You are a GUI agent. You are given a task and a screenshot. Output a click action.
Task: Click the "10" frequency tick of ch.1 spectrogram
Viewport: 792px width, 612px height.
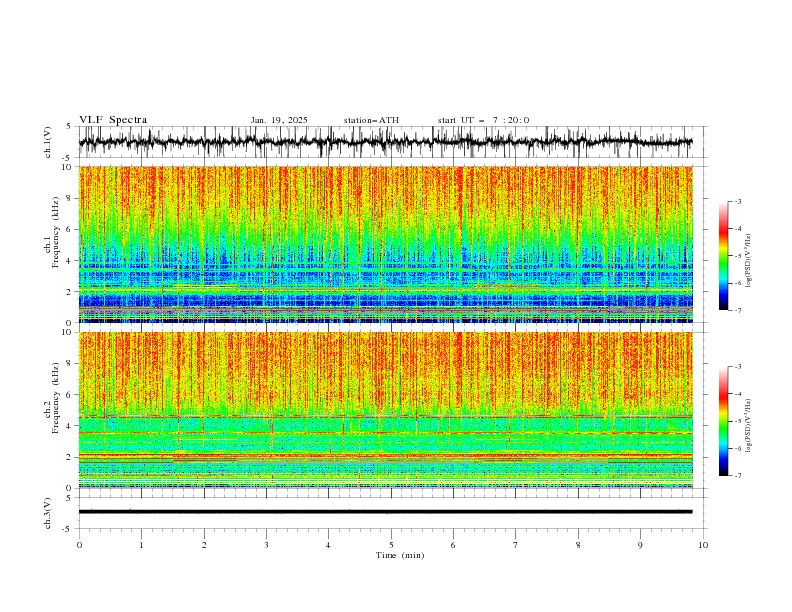[69, 167]
